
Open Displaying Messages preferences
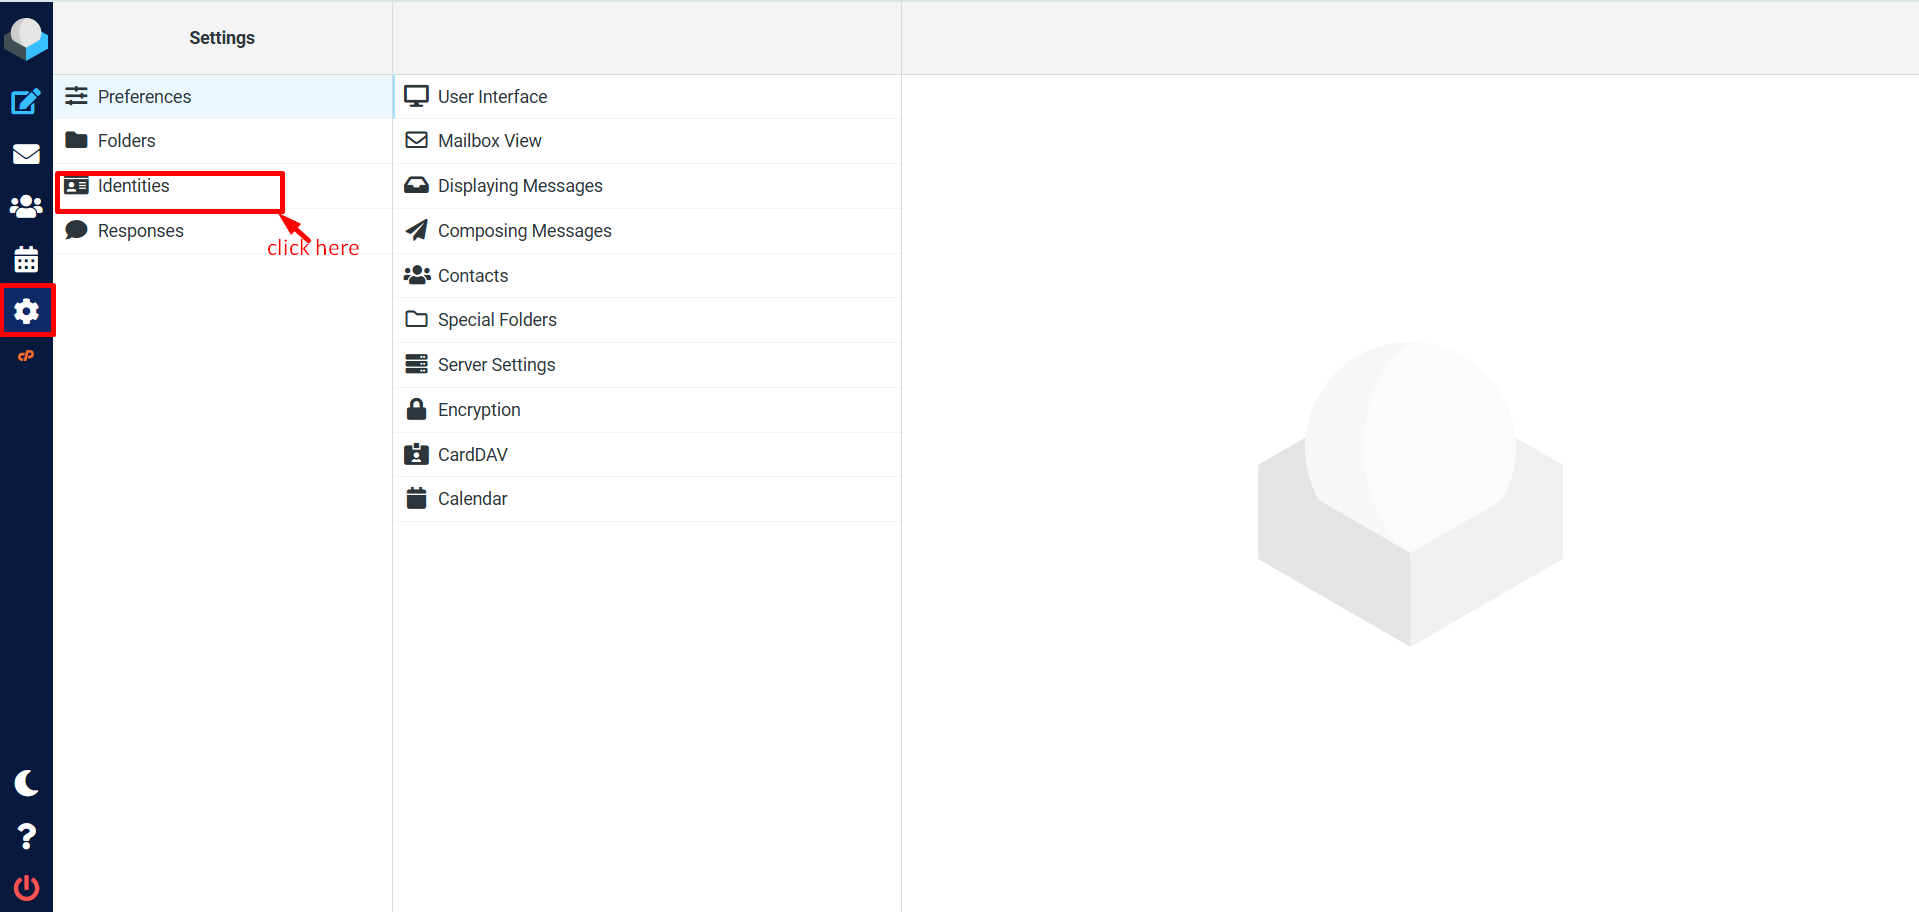[x=520, y=186]
